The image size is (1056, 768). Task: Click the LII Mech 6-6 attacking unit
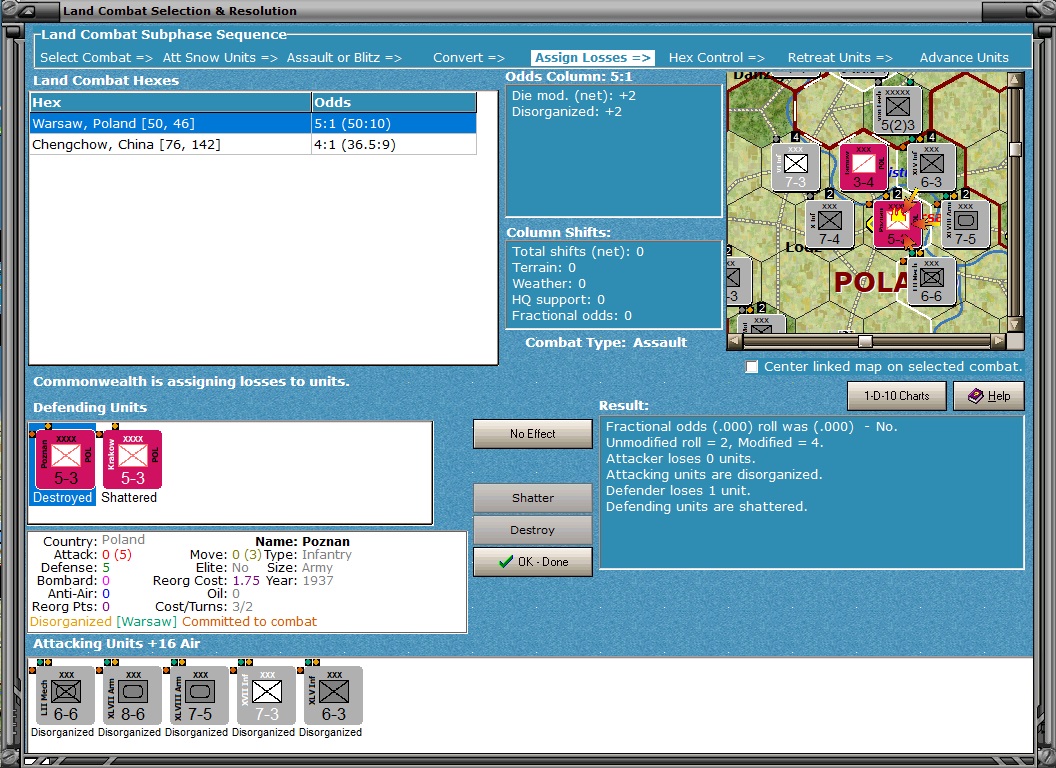click(65, 695)
